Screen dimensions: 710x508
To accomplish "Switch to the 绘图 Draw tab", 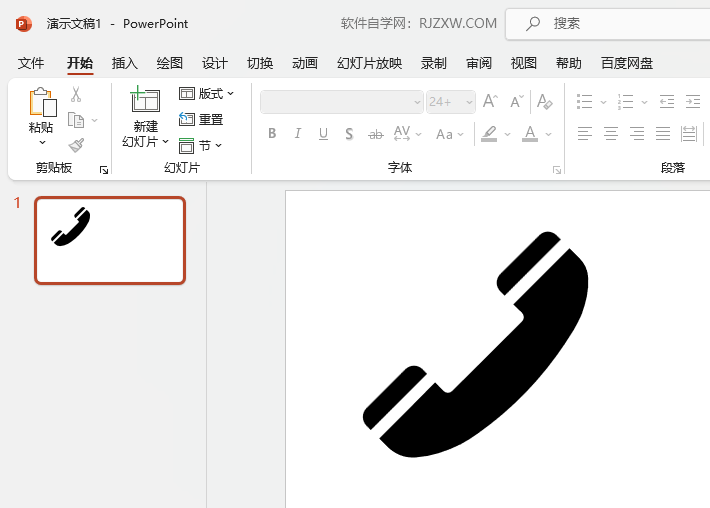I will pyautogui.click(x=169, y=63).
